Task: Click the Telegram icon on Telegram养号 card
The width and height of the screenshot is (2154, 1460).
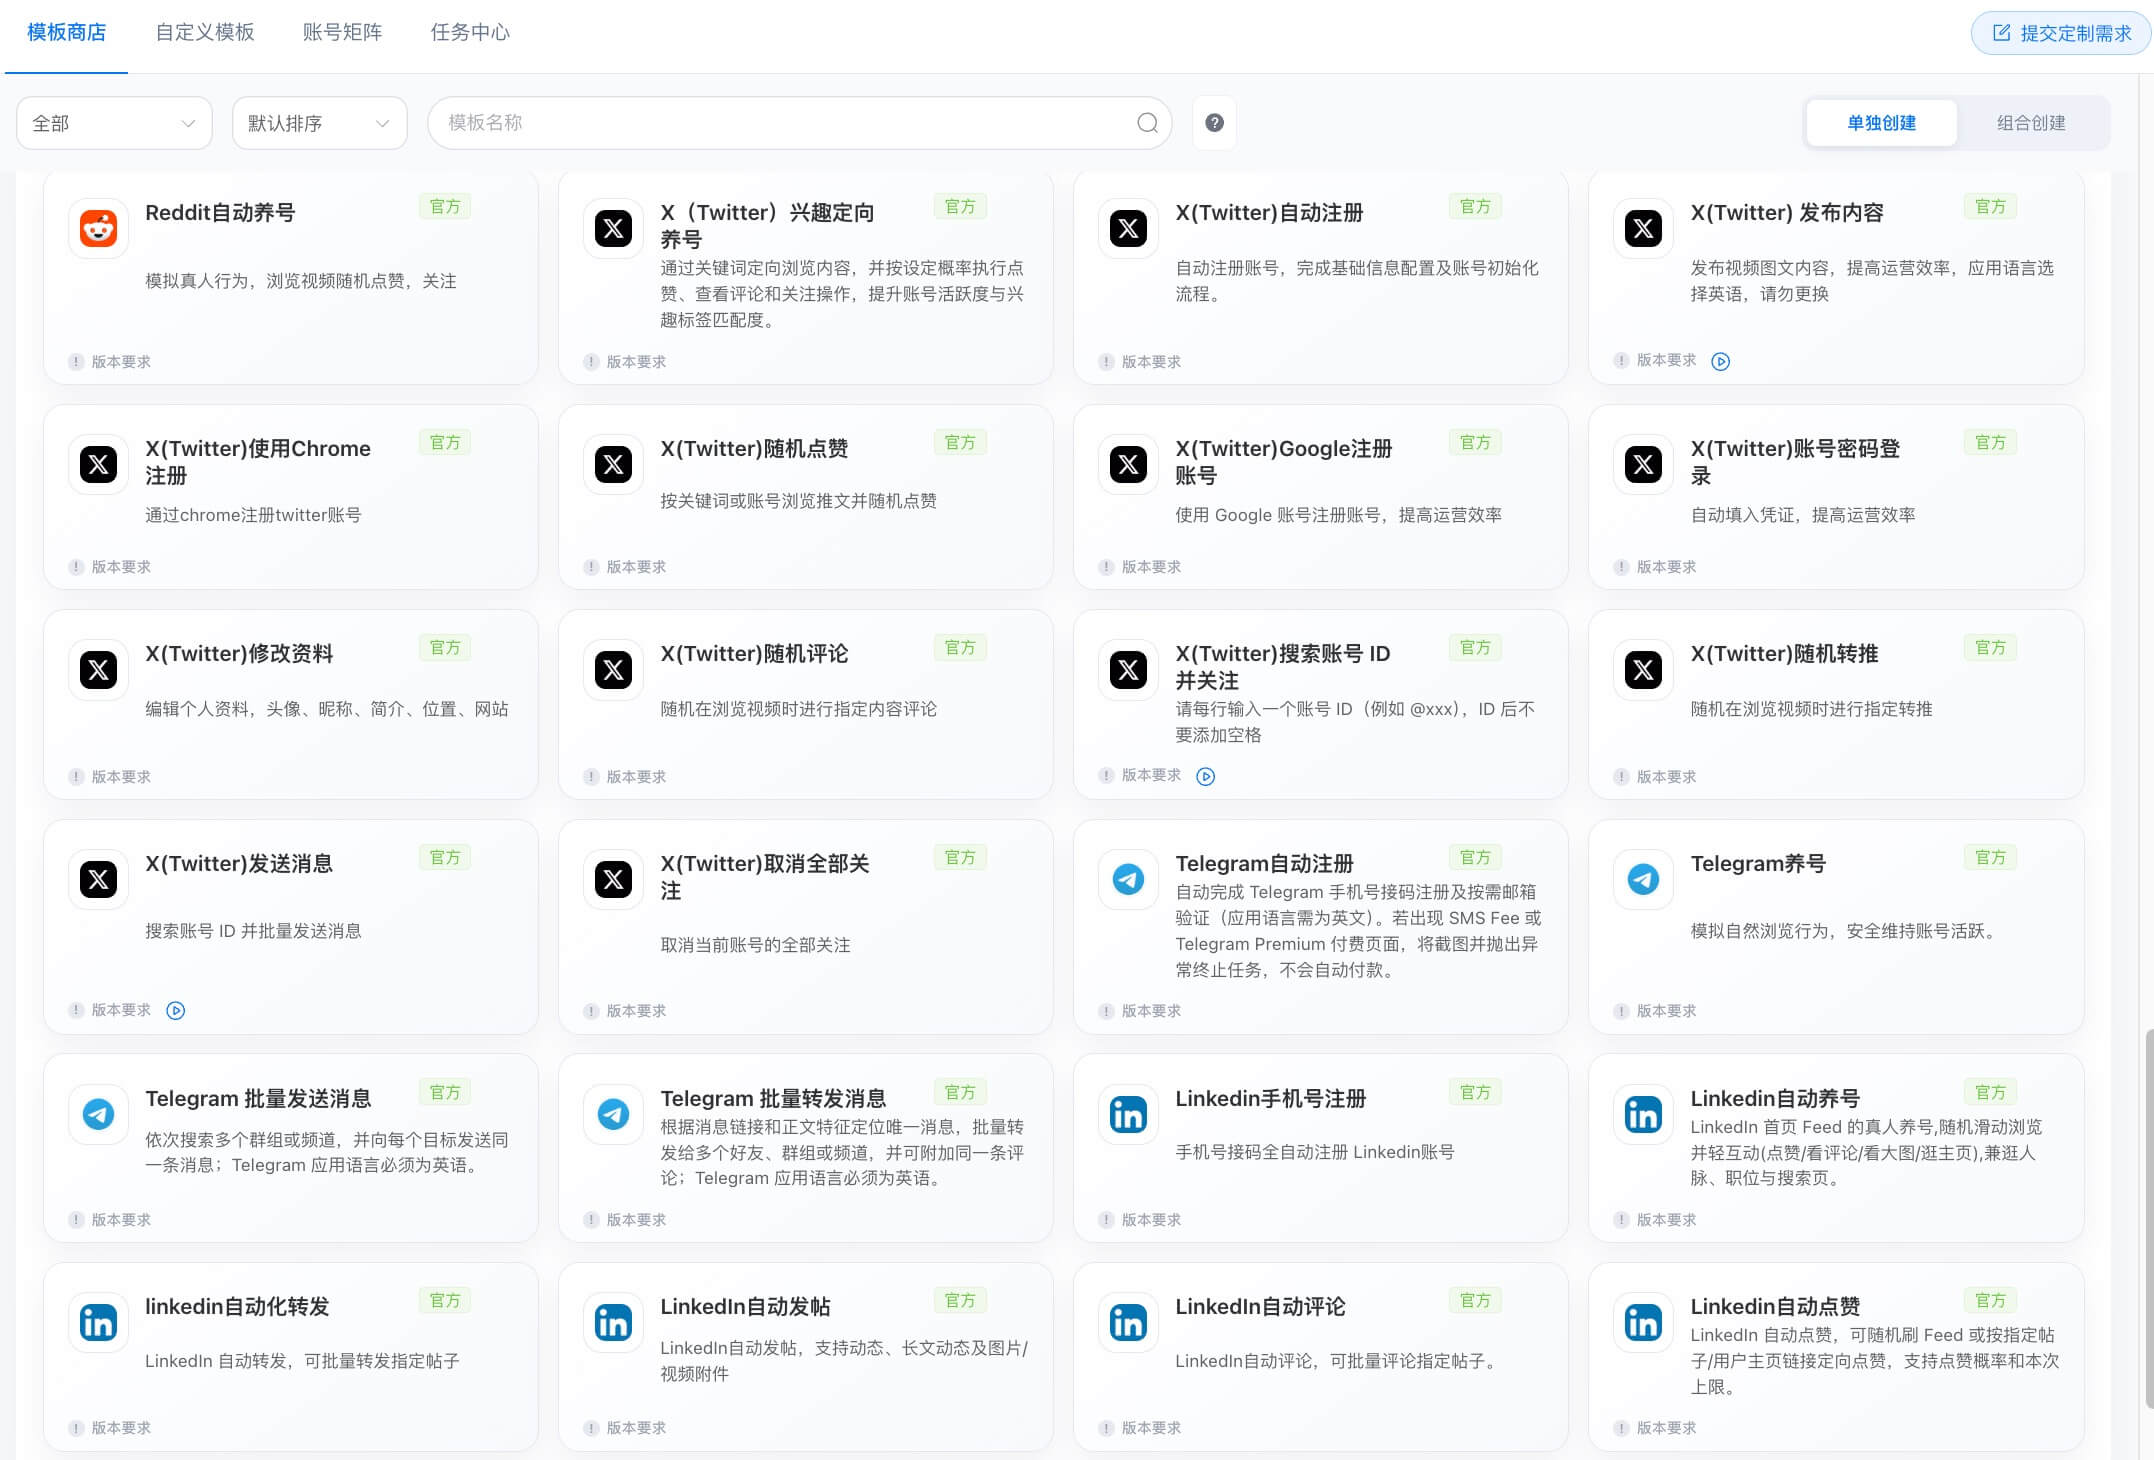Action: tap(1643, 879)
